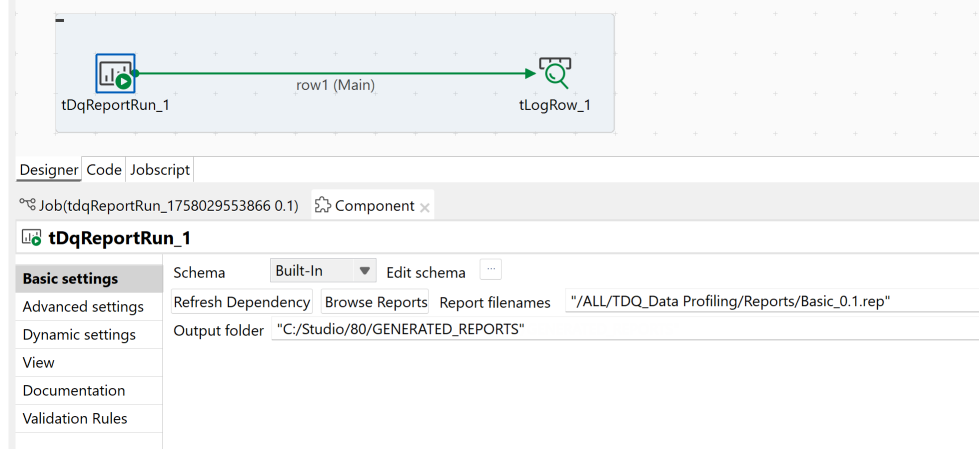Switch to the Designer tab
Image resolution: width=979 pixels, height=449 pixels.
tap(49, 170)
